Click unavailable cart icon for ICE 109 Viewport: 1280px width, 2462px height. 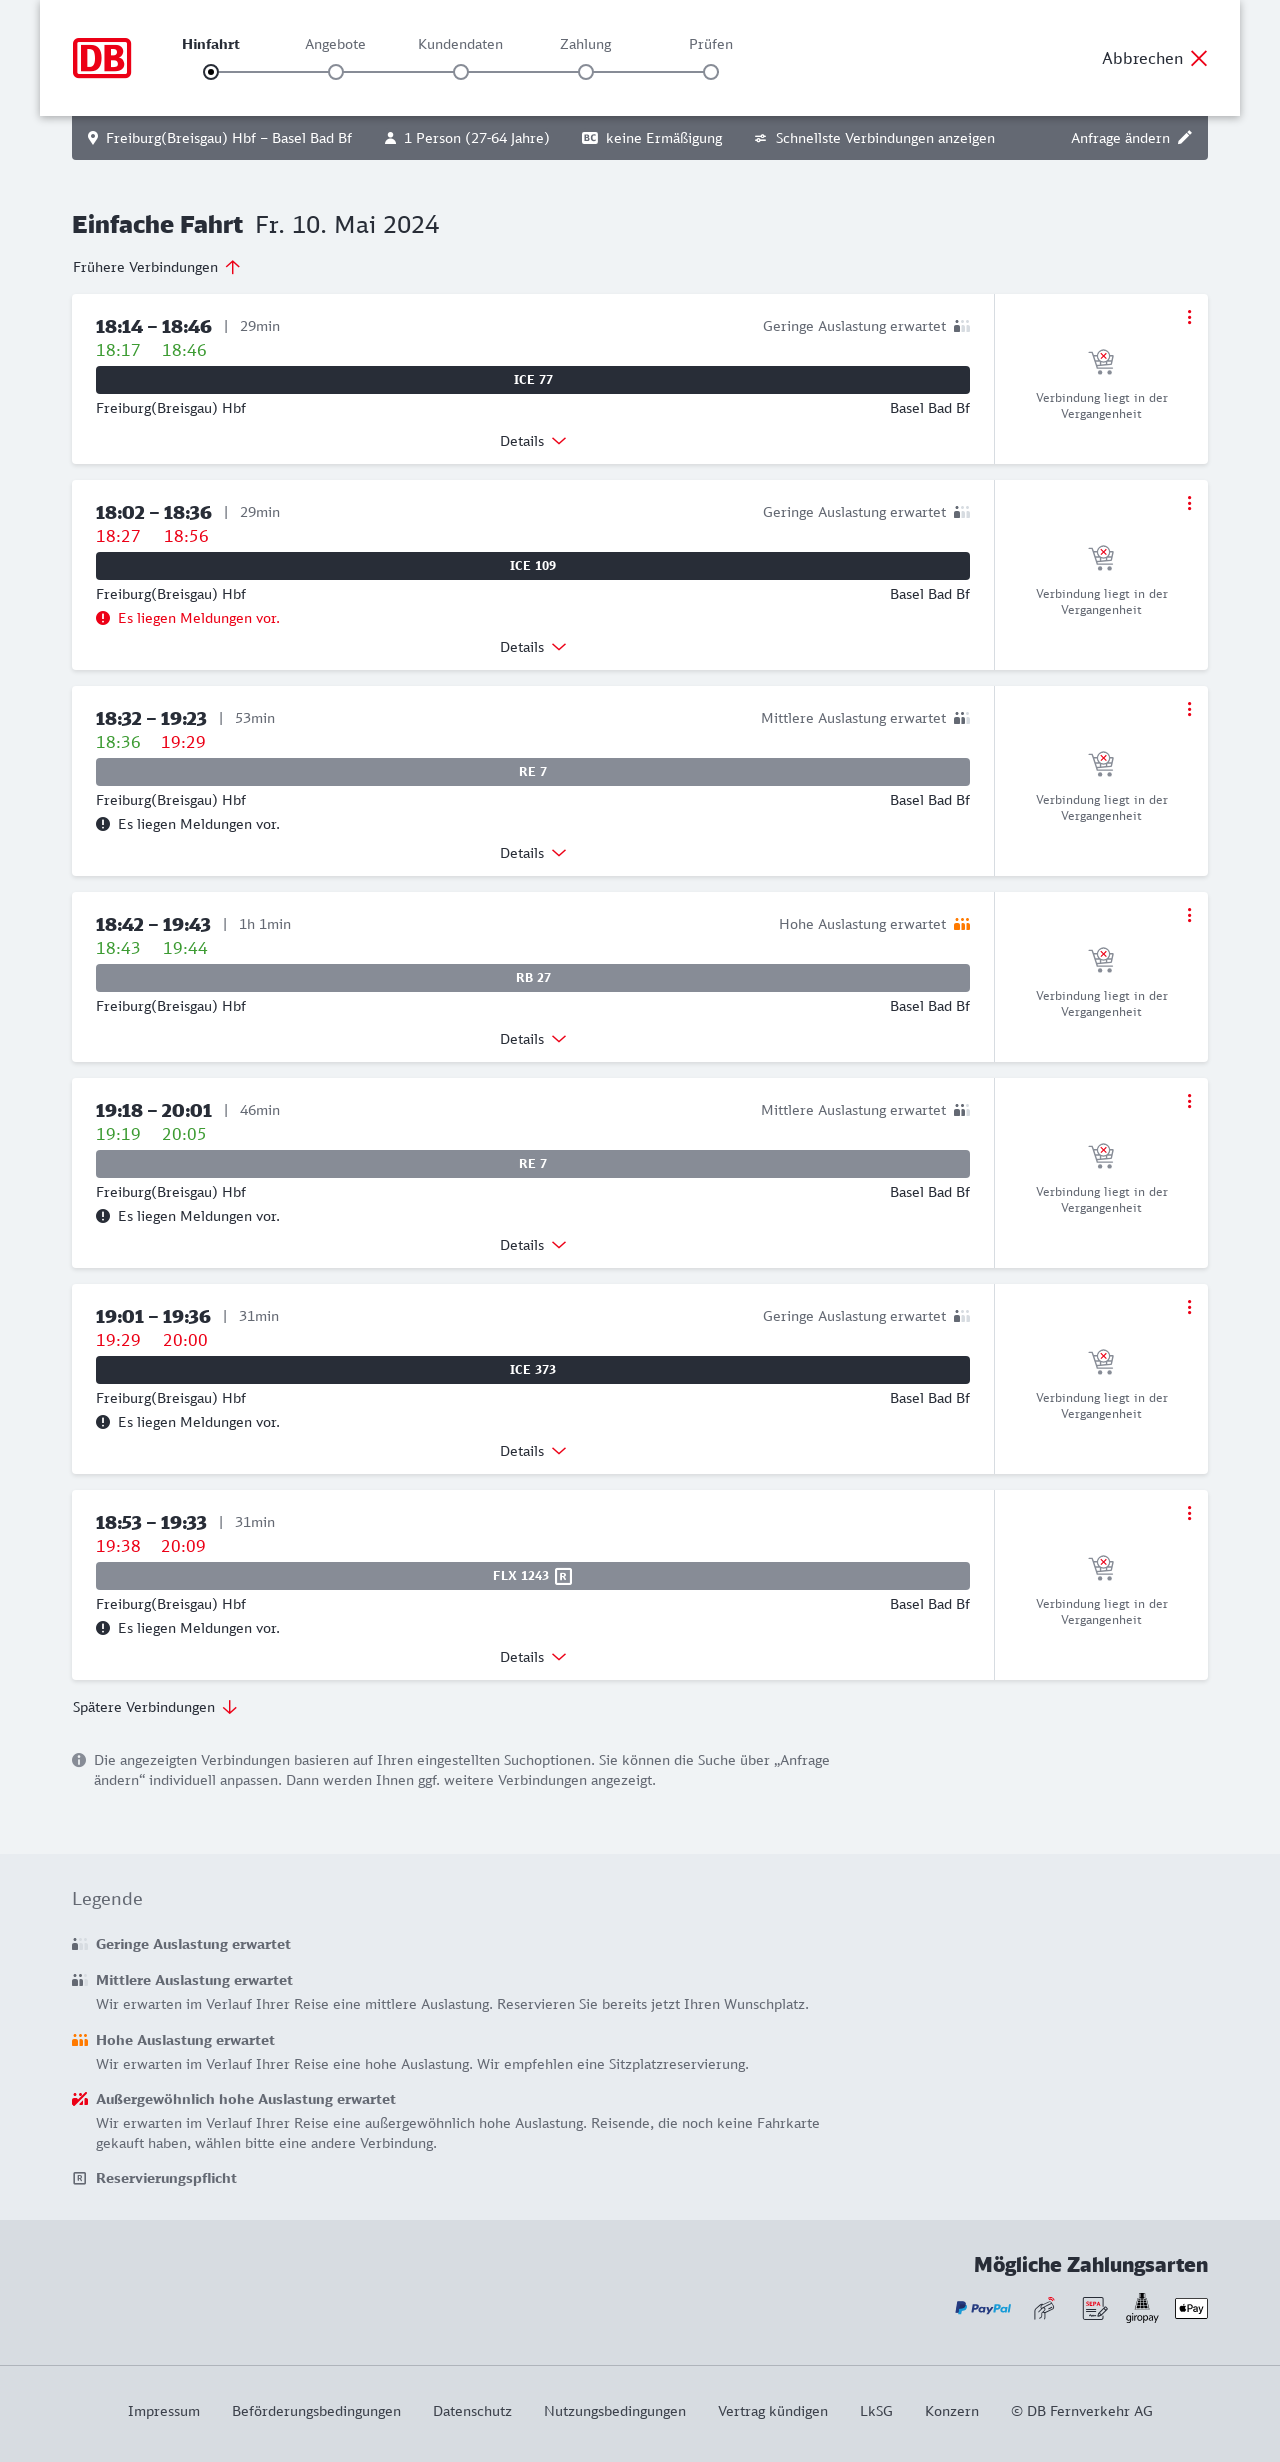1101,557
